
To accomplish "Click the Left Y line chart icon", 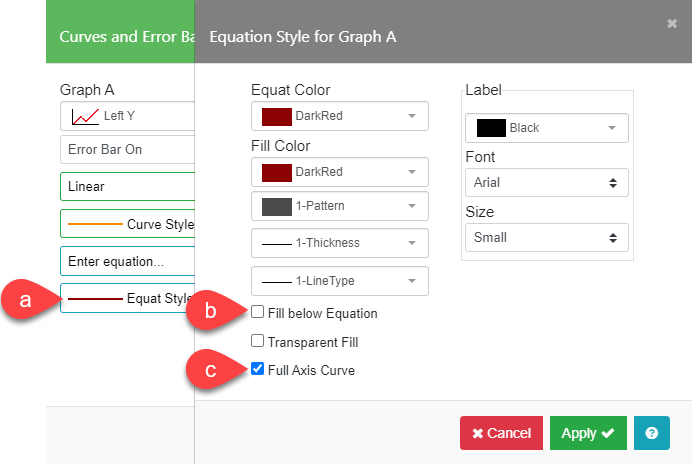I will coord(85,116).
